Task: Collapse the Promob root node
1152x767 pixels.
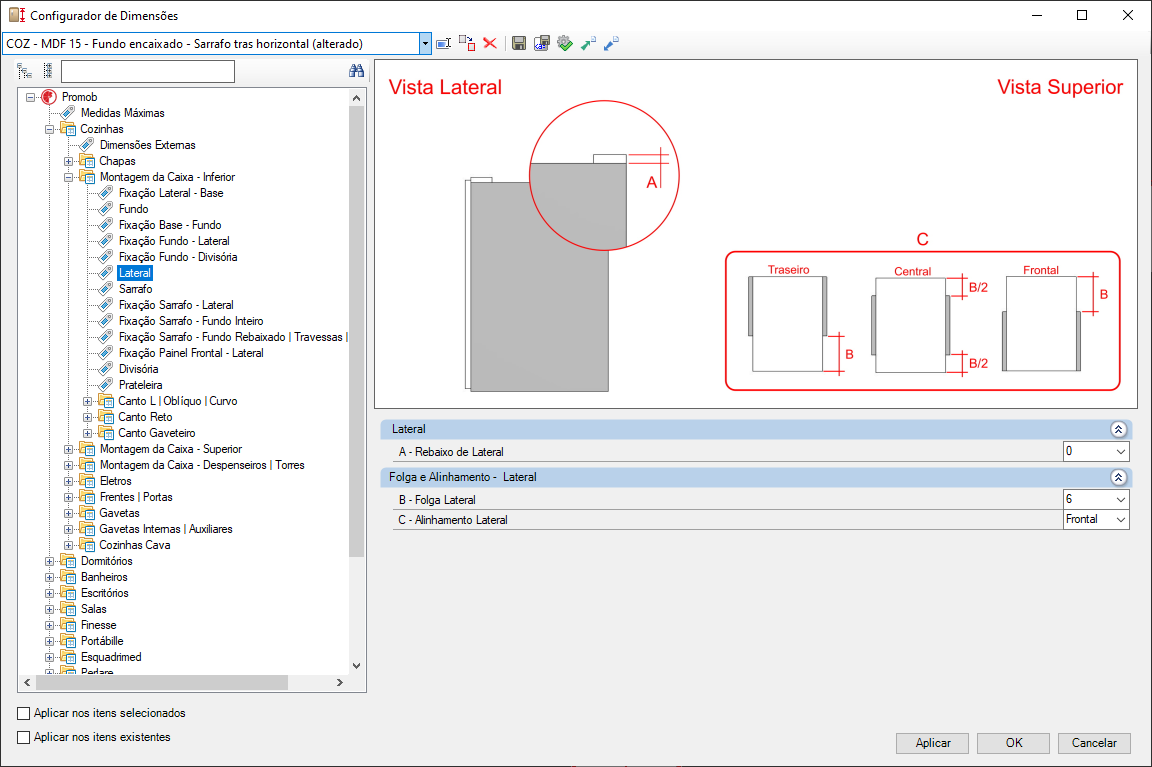Action: coord(30,97)
